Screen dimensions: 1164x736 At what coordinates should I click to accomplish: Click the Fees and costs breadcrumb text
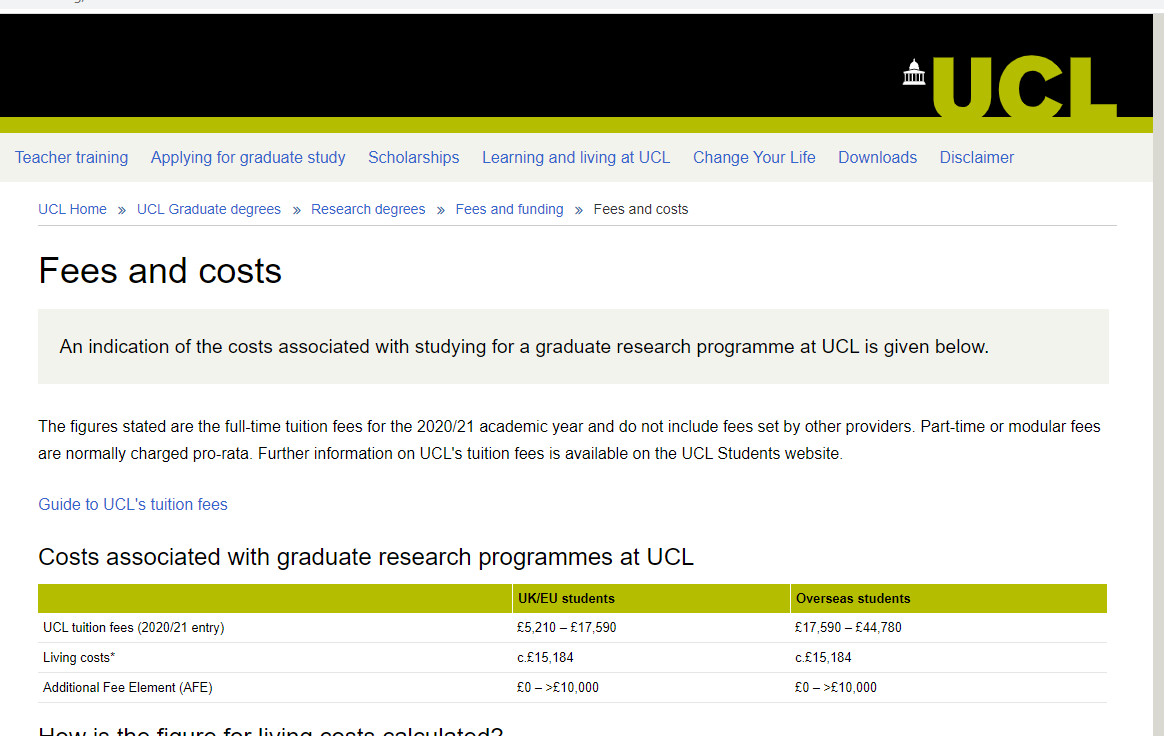point(641,209)
